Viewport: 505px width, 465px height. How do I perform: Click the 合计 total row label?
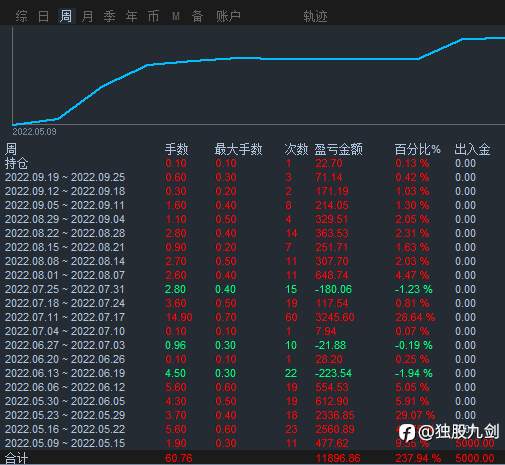point(16,458)
